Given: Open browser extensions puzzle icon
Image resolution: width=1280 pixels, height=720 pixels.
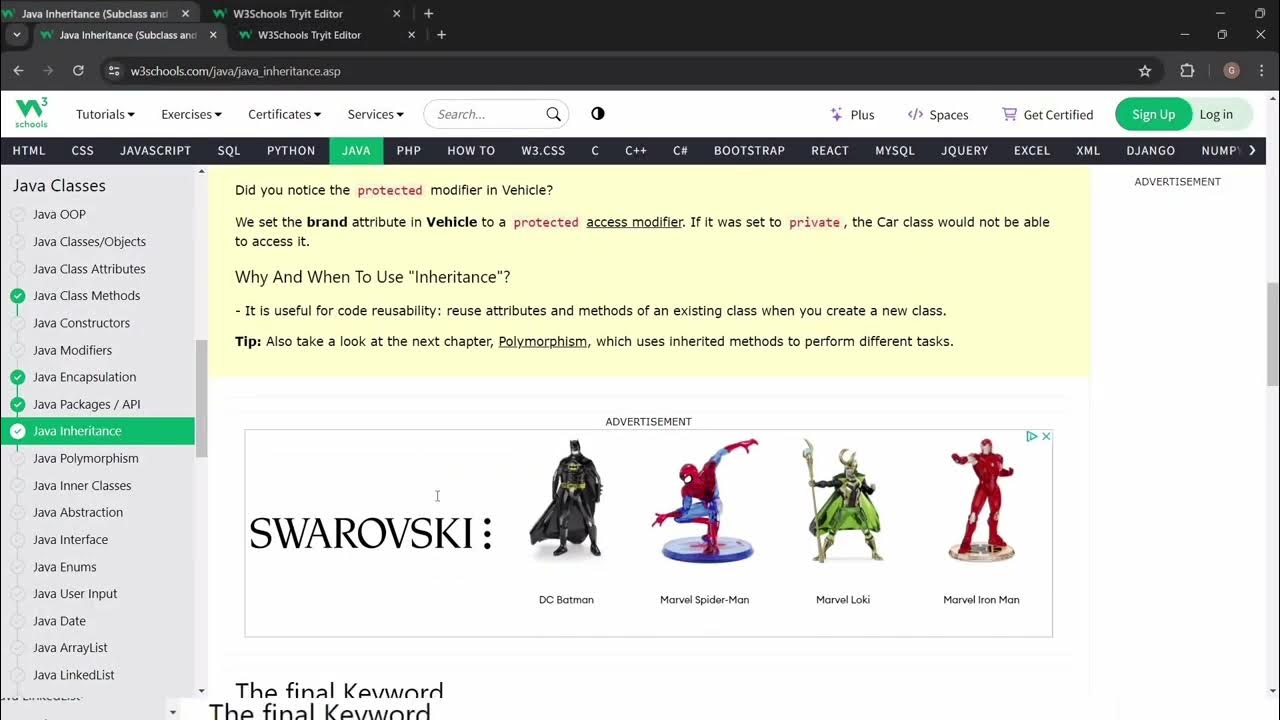Looking at the screenshot, I should (1187, 71).
